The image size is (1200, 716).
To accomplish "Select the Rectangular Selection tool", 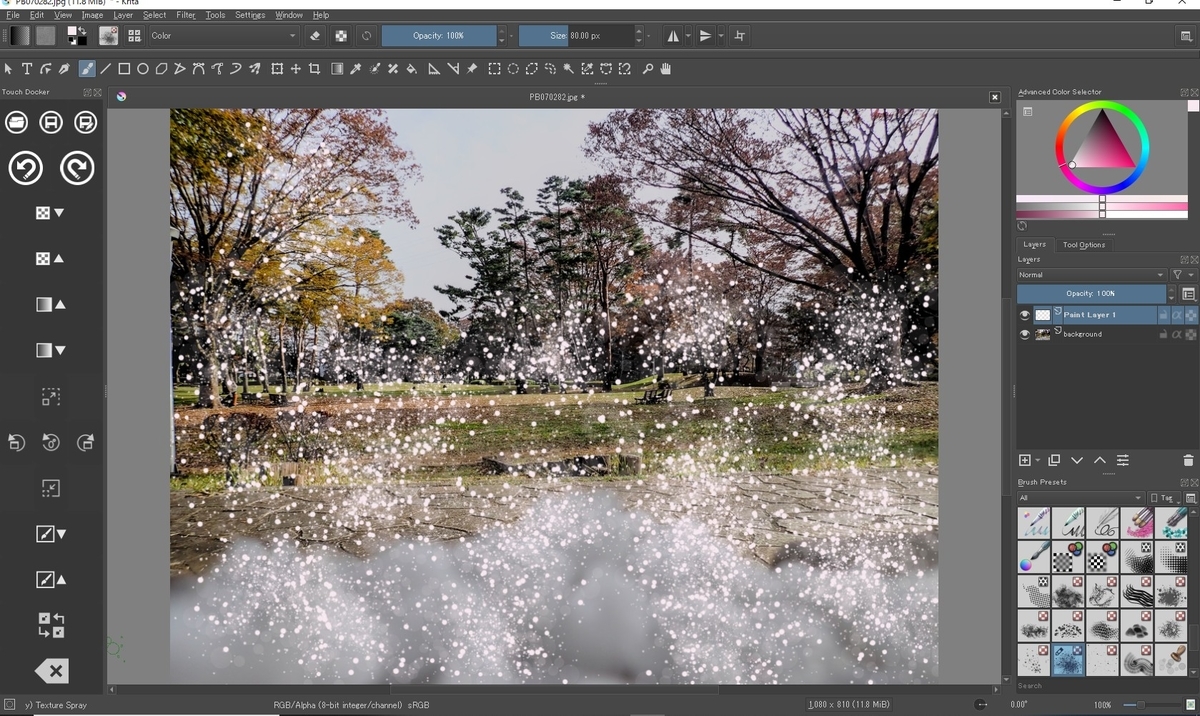I will pyautogui.click(x=494, y=69).
